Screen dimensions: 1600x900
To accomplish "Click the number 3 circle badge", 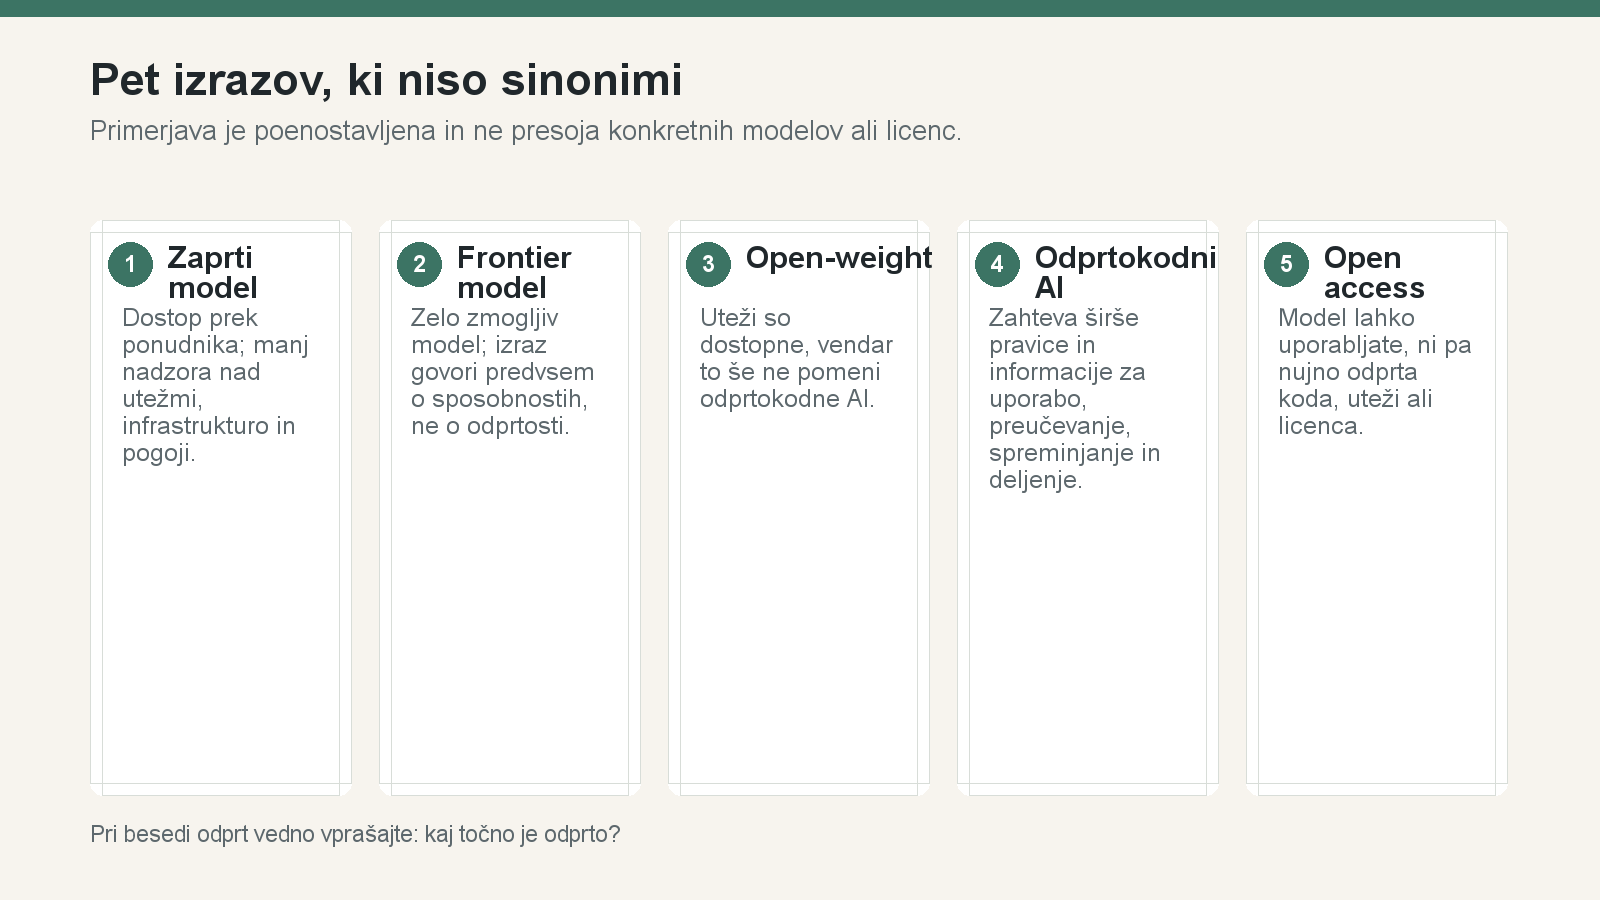I will pyautogui.click(x=708, y=264).
